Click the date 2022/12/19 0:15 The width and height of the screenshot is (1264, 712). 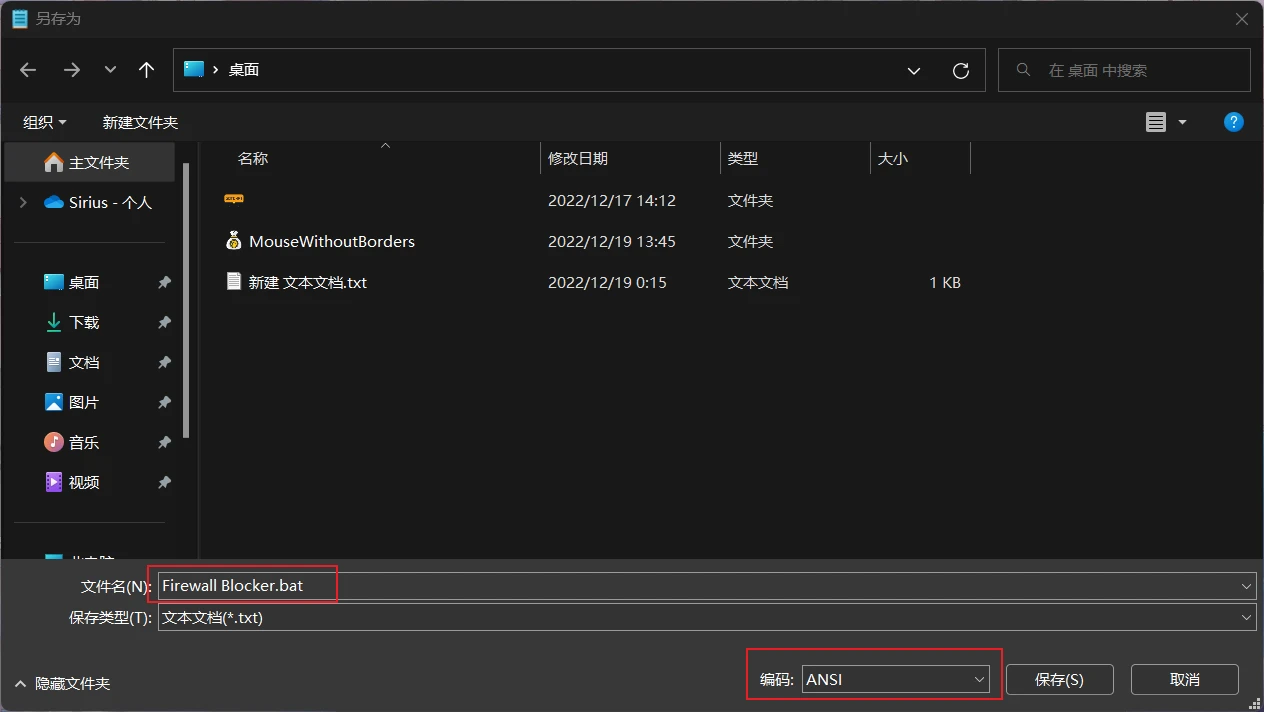607,282
